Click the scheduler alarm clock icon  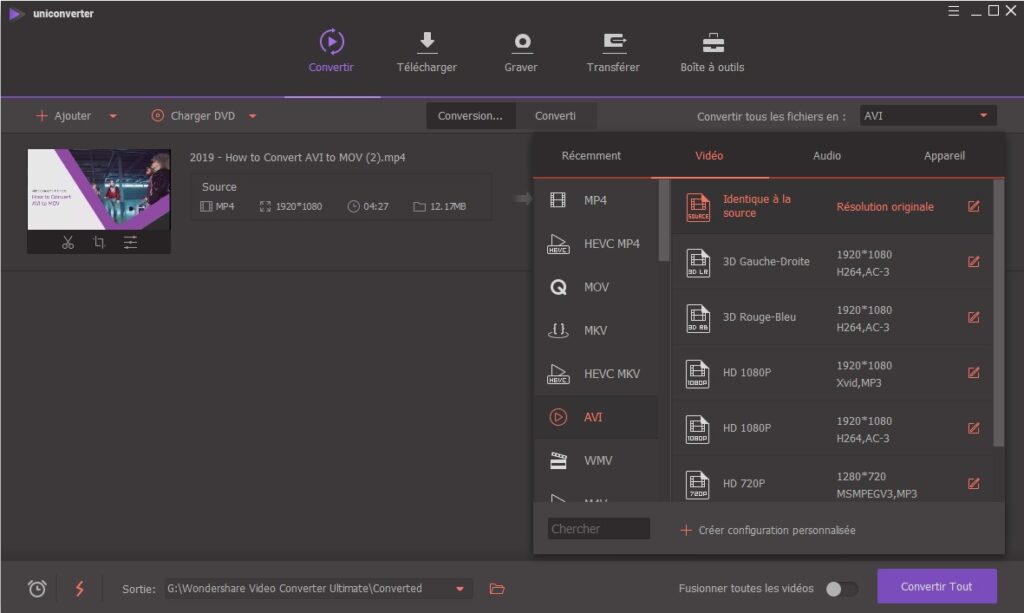click(x=37, y=589)
